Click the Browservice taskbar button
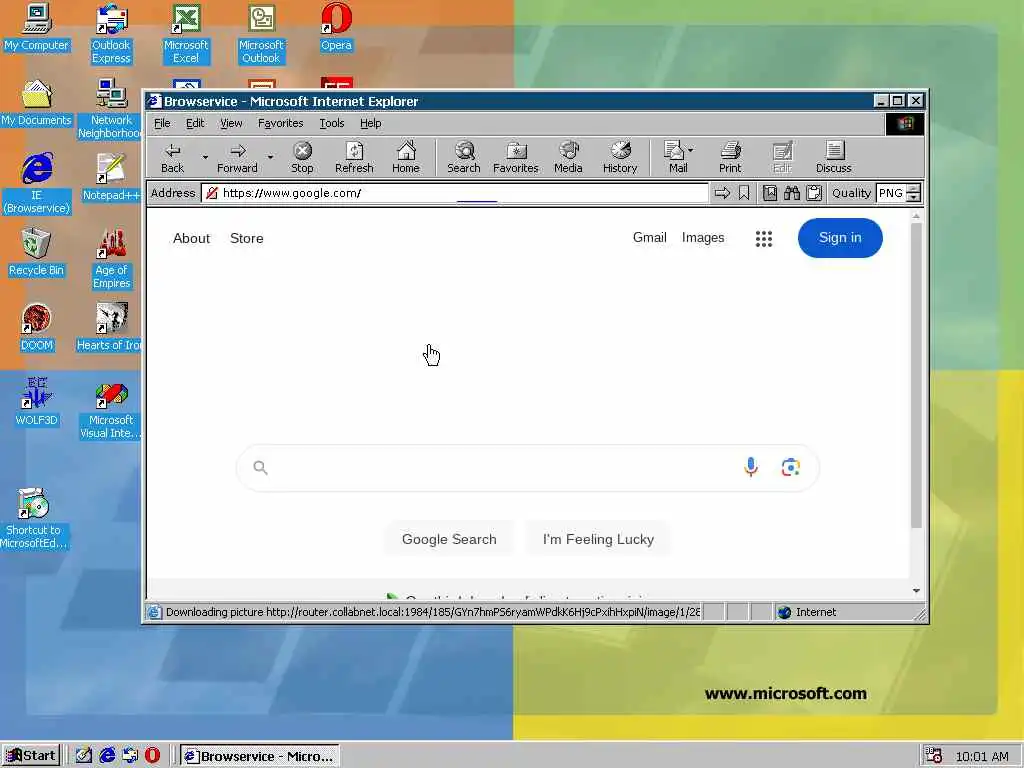 [x=259, y=756]
